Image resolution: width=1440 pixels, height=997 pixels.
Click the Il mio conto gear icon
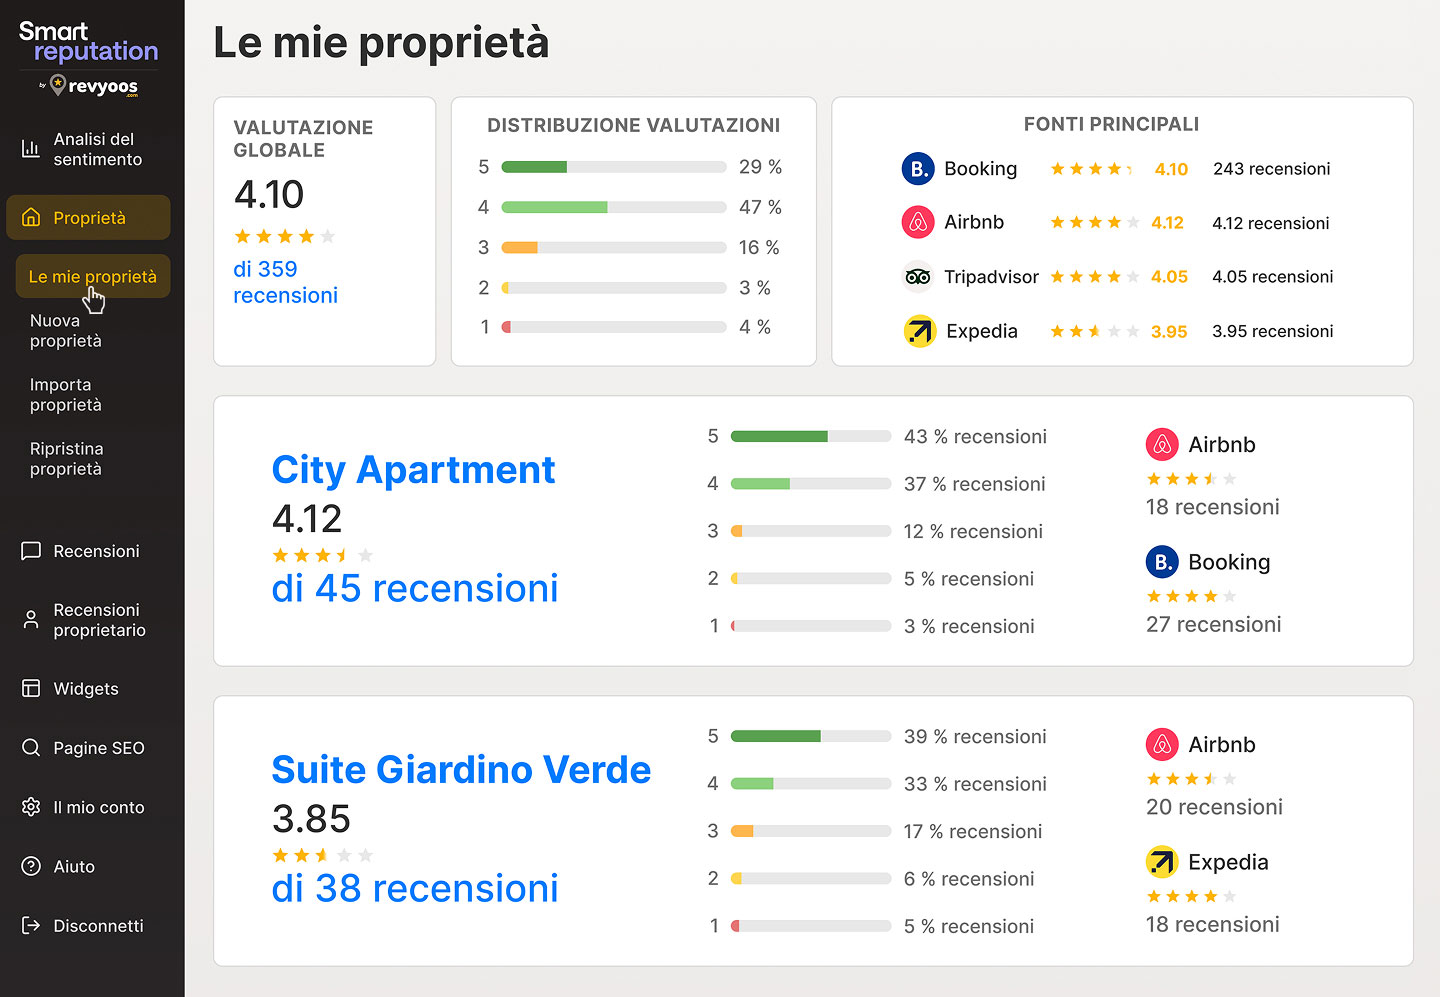31,807
